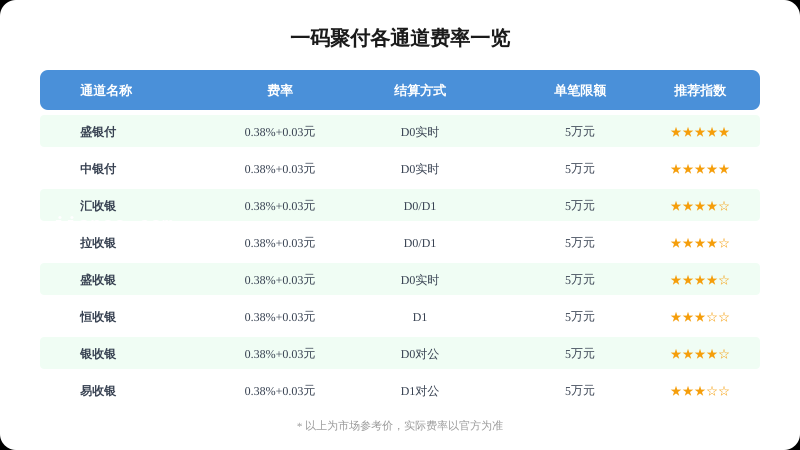Select the 中银付 channel name
The height and width of the screenshot is (450, 800).
(x=98, y=169)
